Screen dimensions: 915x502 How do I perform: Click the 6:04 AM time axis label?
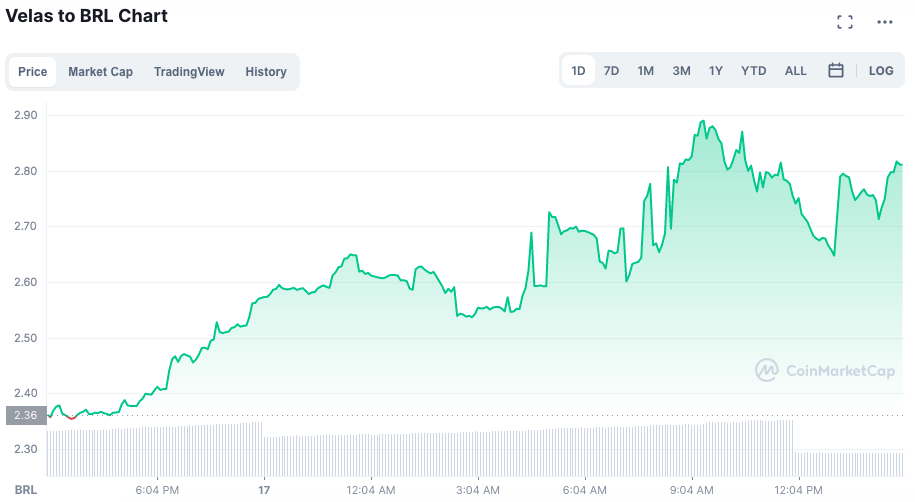click(584, 490)
